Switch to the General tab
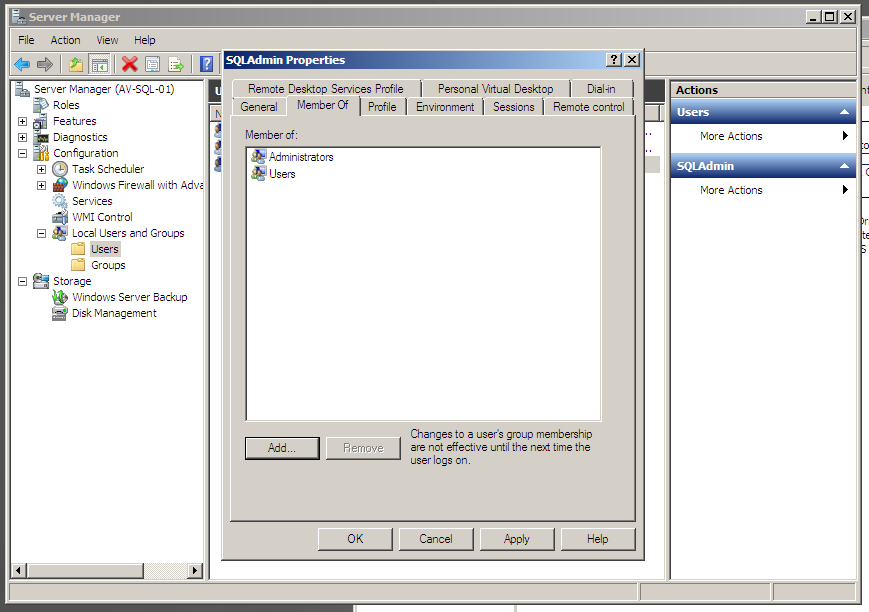869x612 pixels. pos(259,107)
